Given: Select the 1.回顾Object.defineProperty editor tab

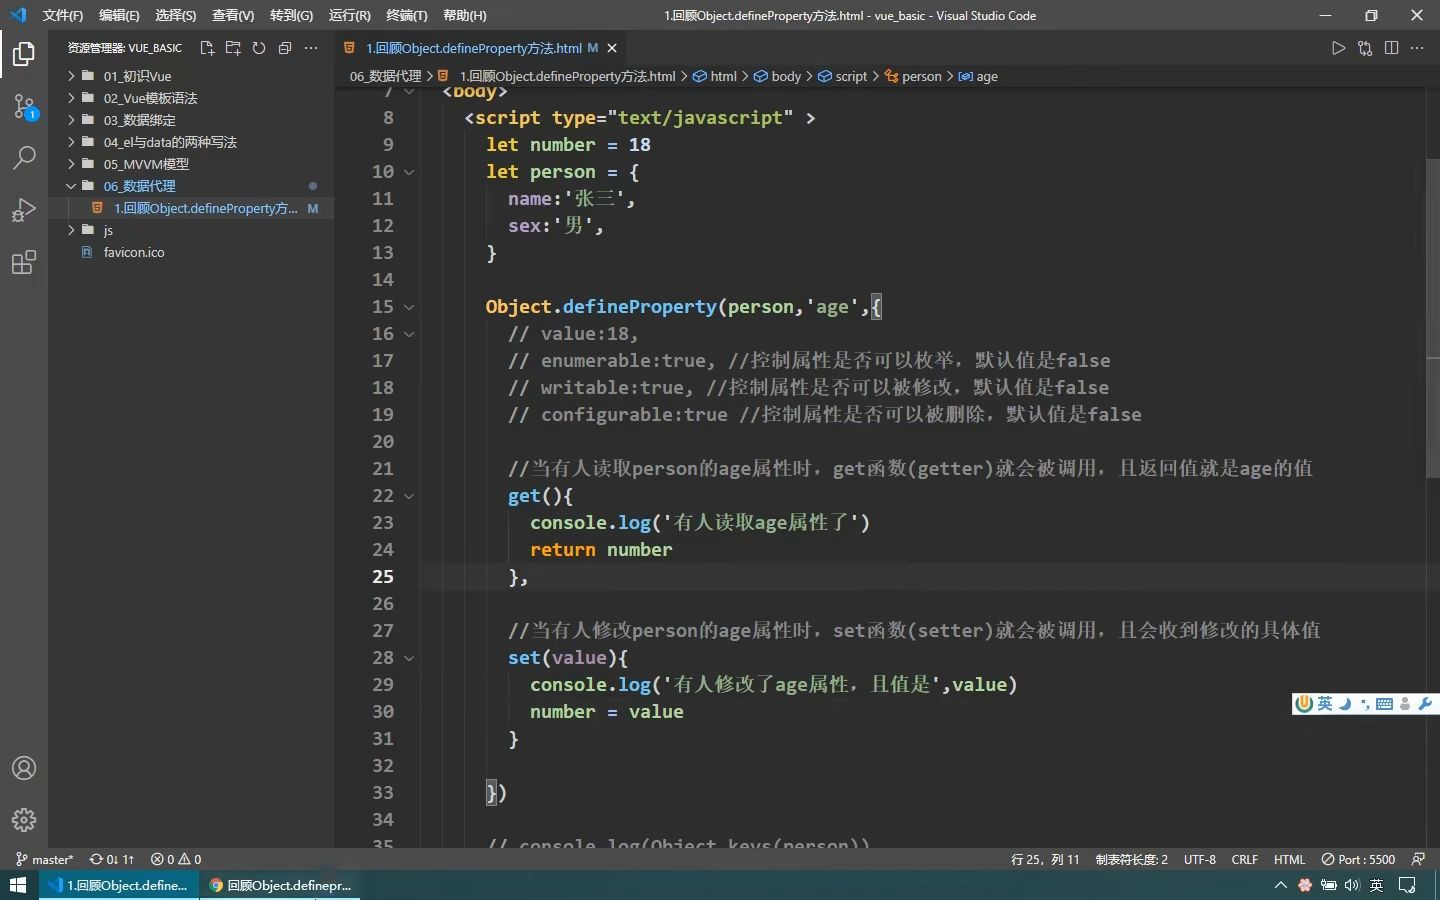Looking at the screenshot, I should click(x=479, y=48).
